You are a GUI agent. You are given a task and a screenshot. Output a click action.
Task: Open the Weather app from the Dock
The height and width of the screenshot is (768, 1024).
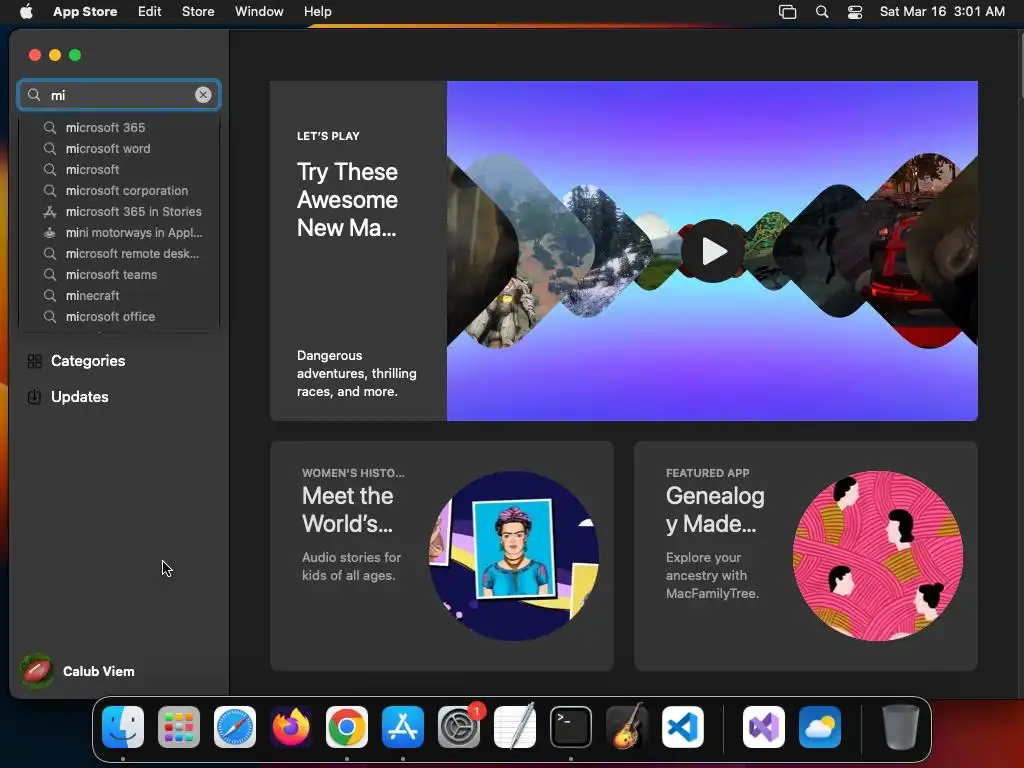820,727
